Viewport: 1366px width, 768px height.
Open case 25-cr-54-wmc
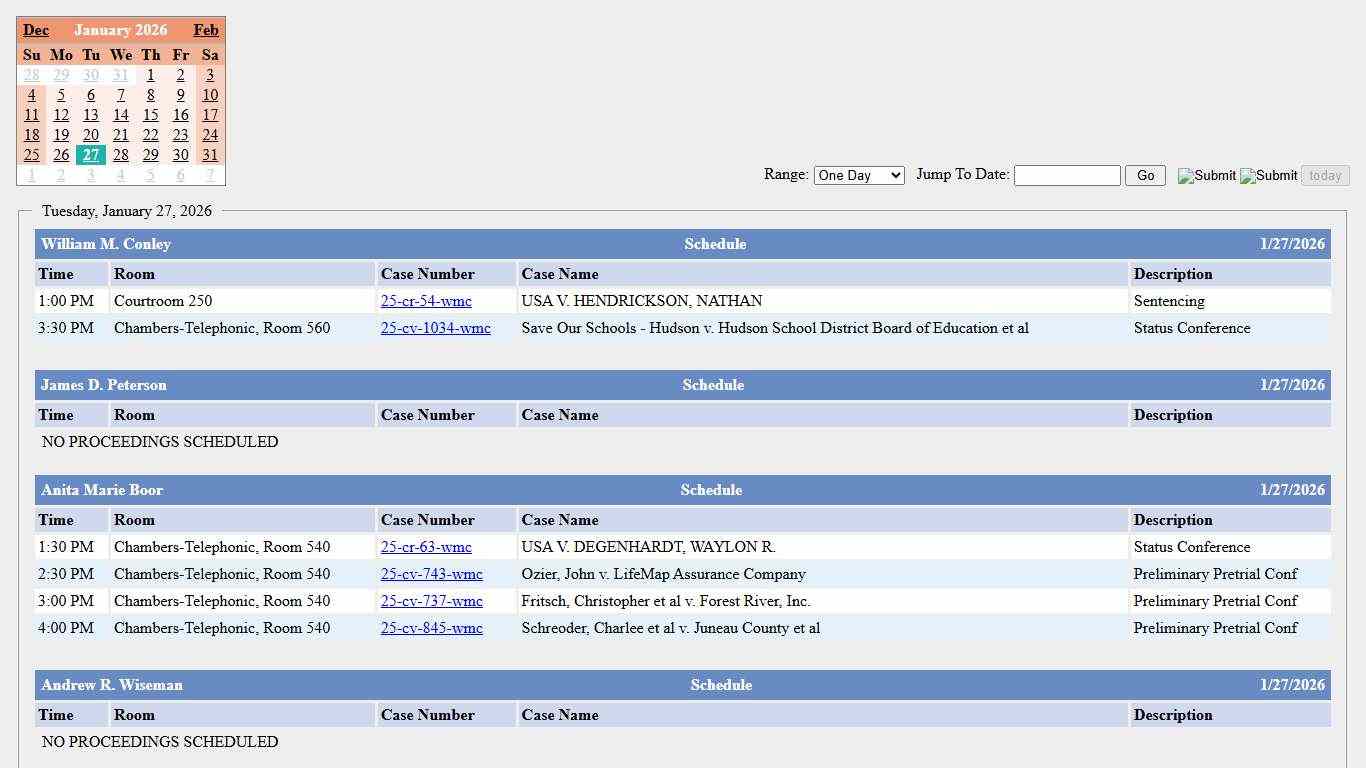pyautogui.click(x=425, y=301)
